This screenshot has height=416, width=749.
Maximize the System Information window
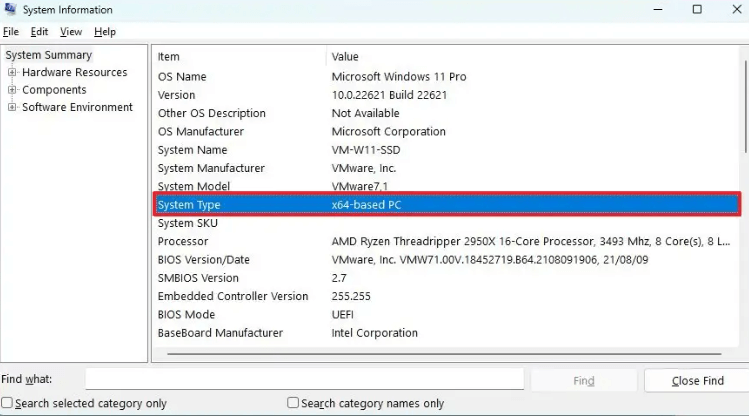(697, 10)
